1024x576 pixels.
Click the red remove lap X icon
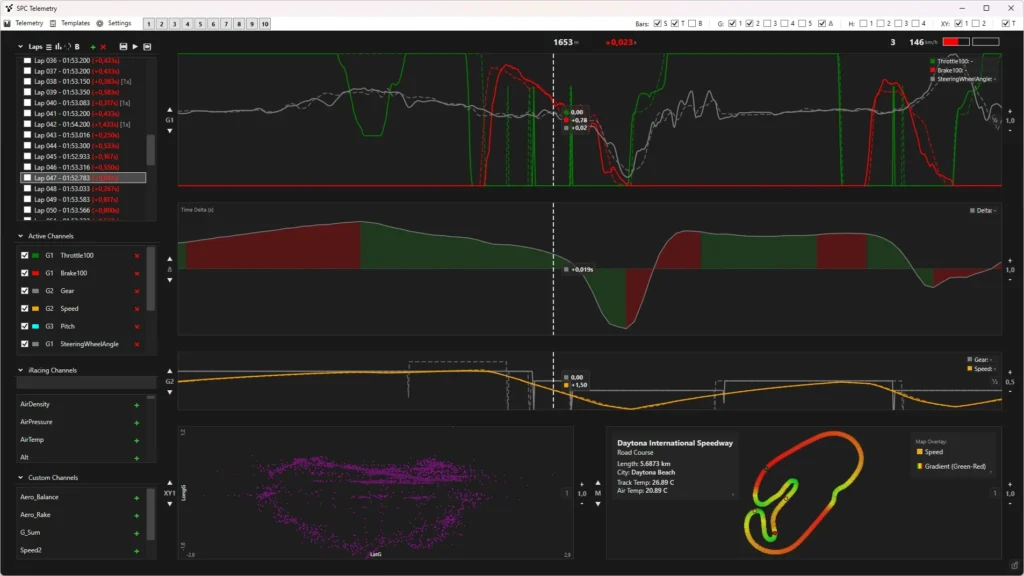(x=103, y=47)
